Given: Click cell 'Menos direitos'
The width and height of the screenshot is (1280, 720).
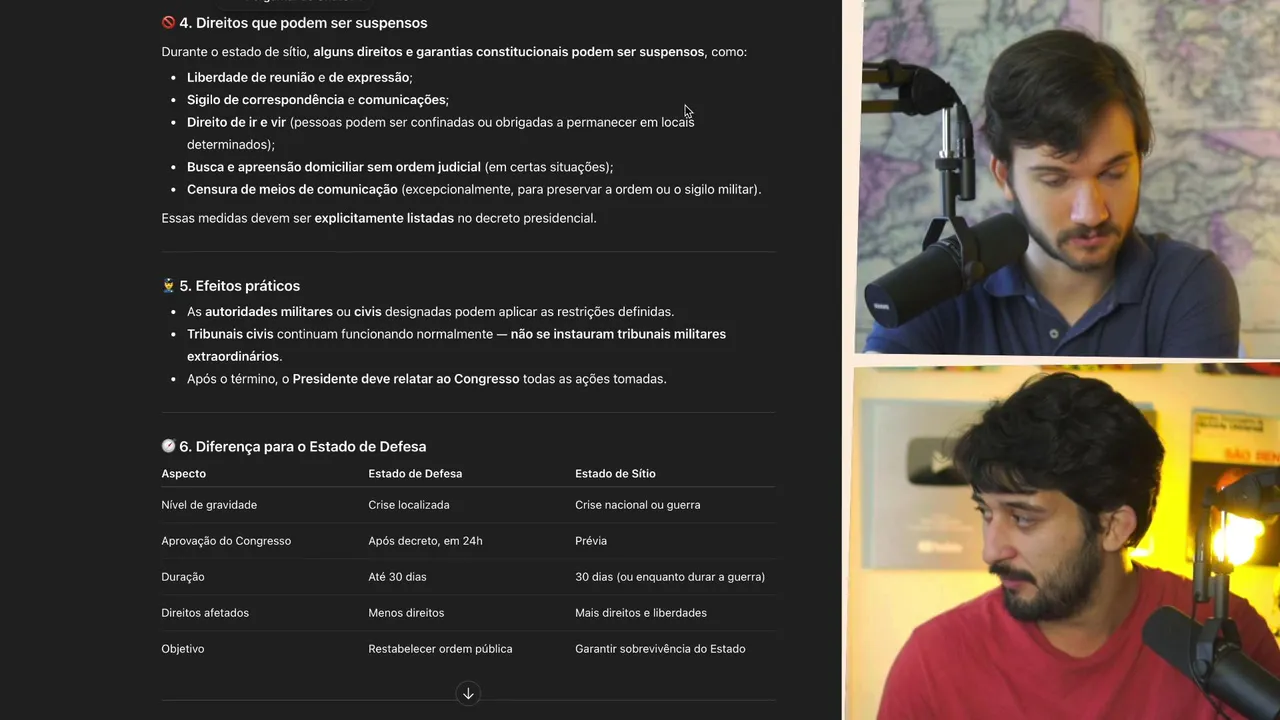Looking at the screenshot, I should 406,613.
